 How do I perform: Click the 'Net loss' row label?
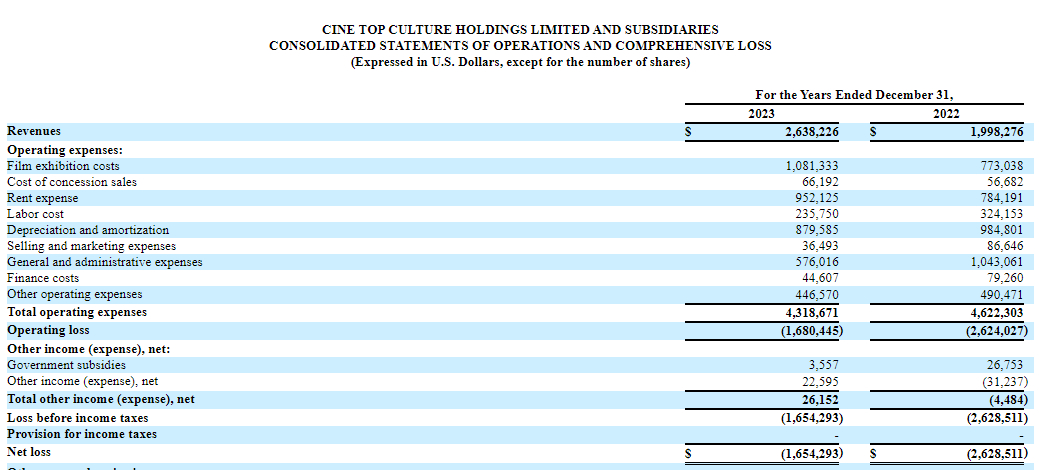[x=28, y=451]
